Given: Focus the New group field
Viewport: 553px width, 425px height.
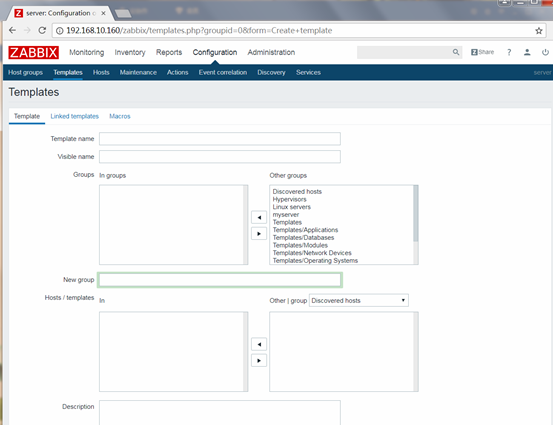Looking at the screenshot, I should click(220, 280).
